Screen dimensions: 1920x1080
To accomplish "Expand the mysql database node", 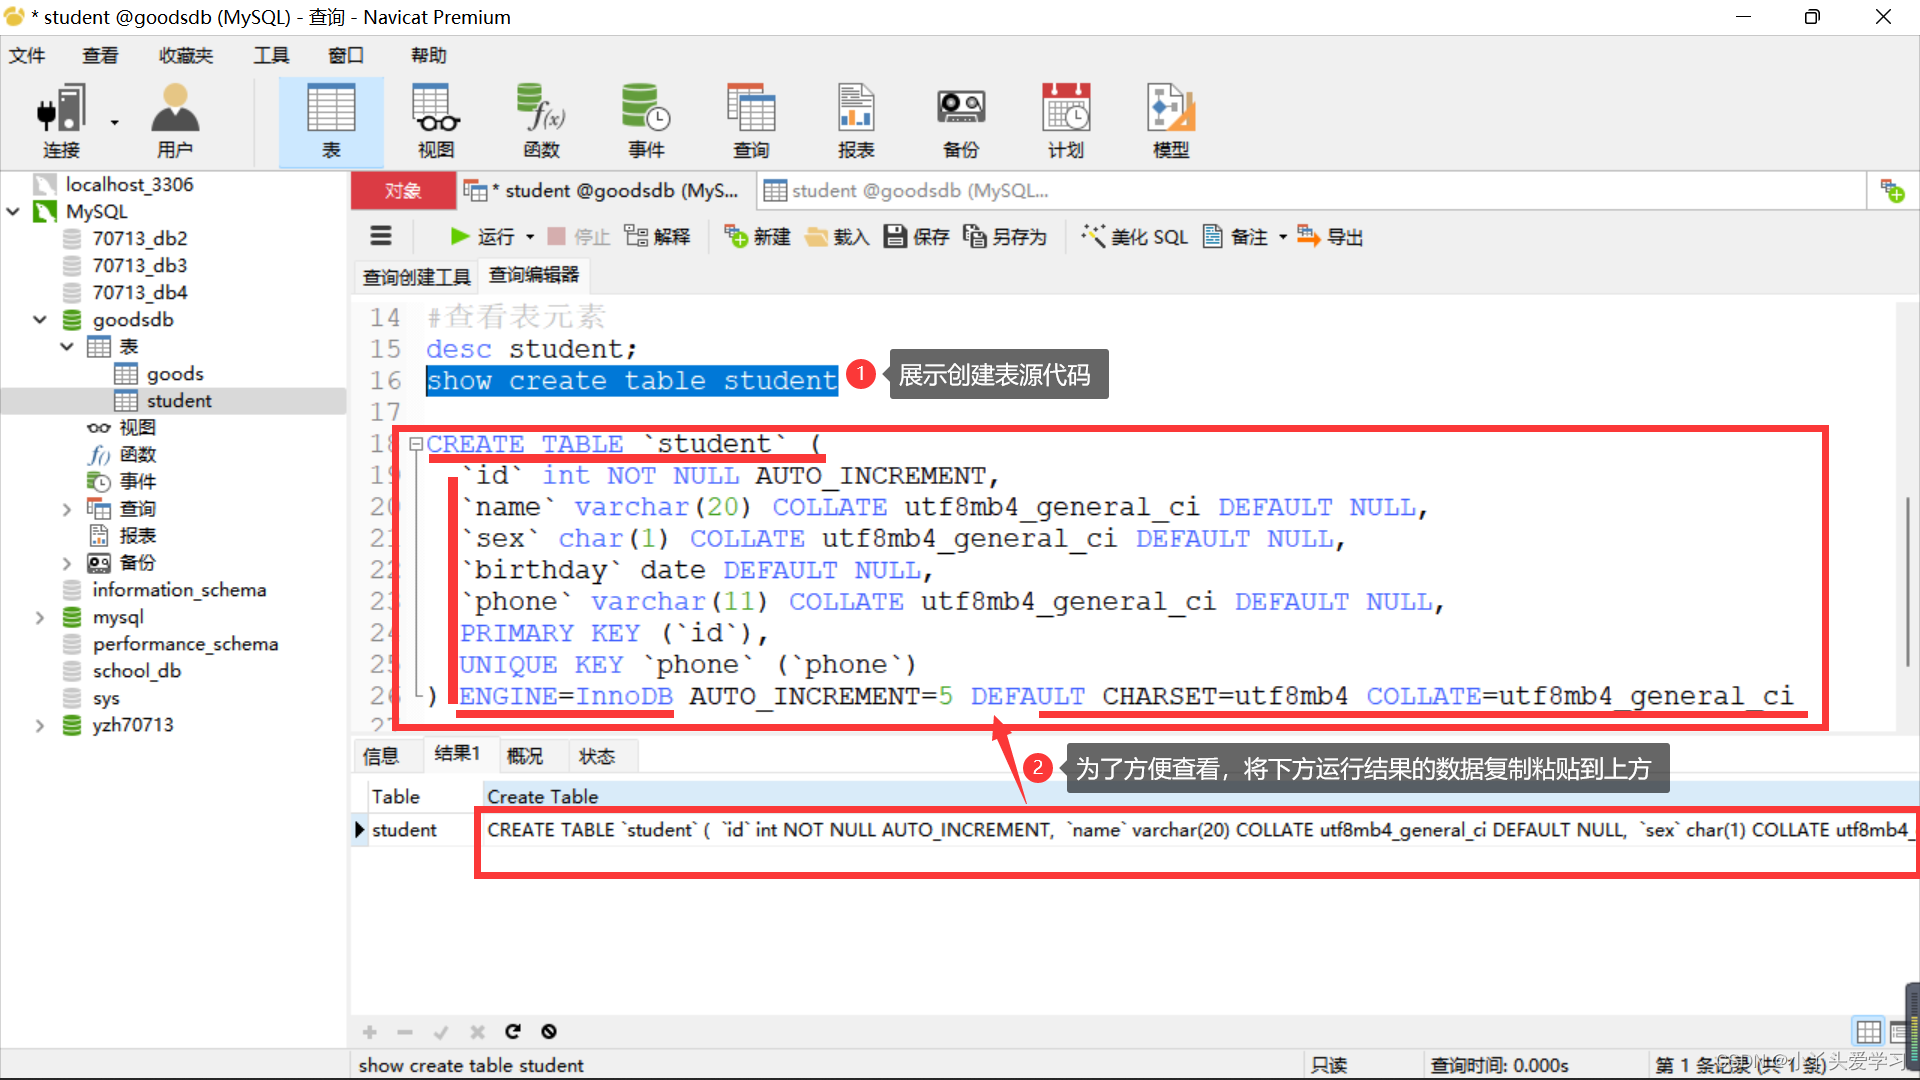I will 40,617.
